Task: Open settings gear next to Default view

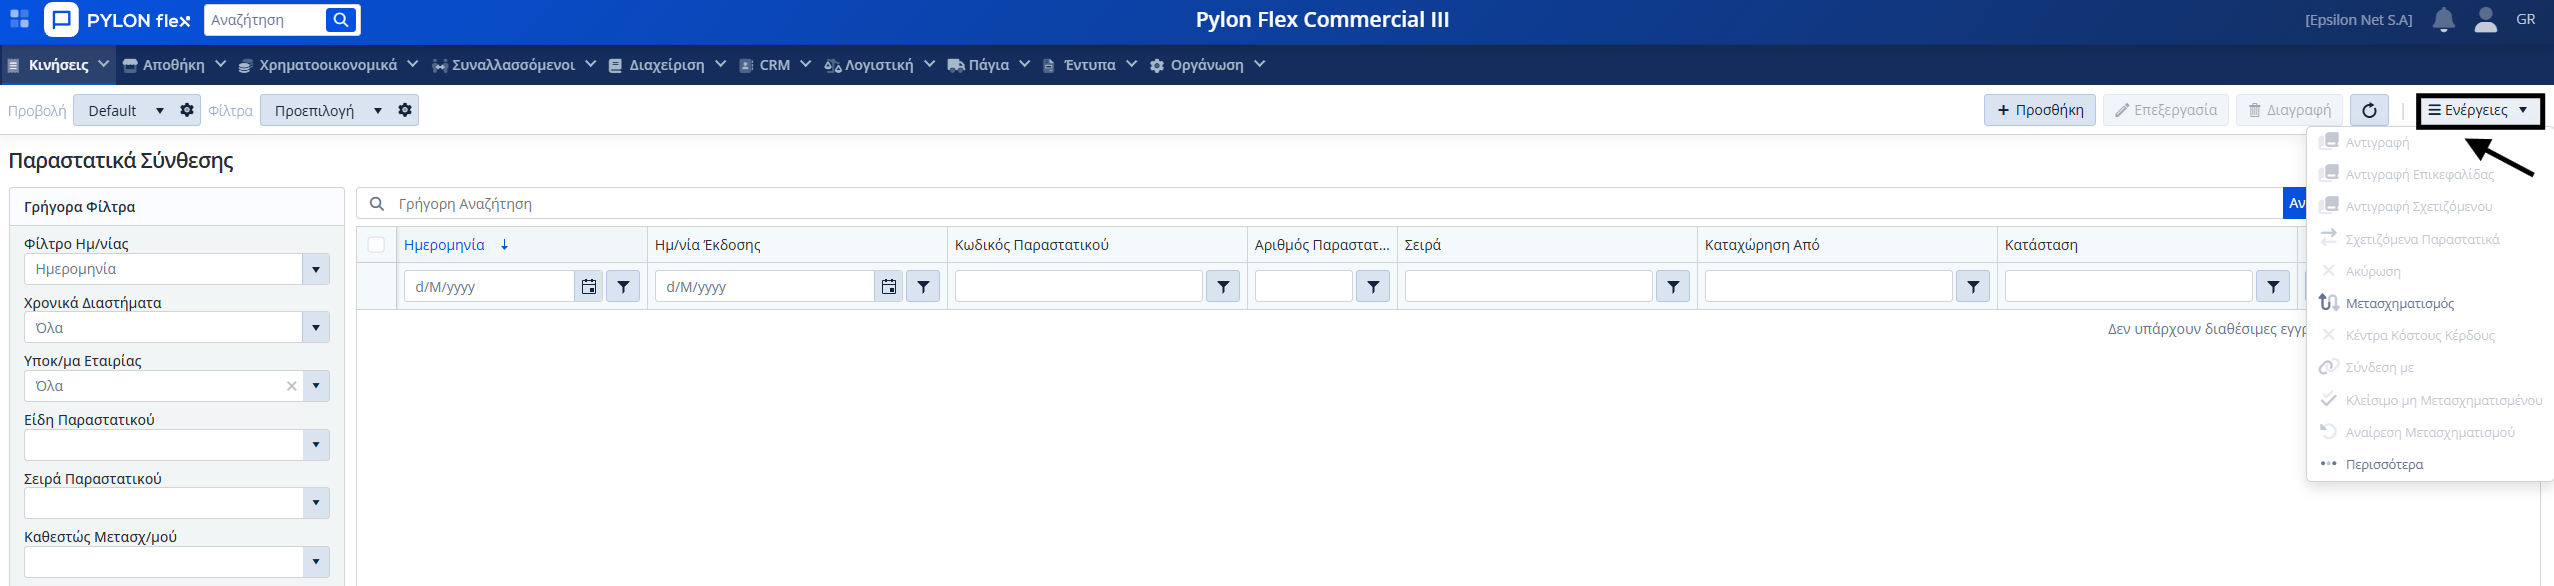Action: point(187,110)
